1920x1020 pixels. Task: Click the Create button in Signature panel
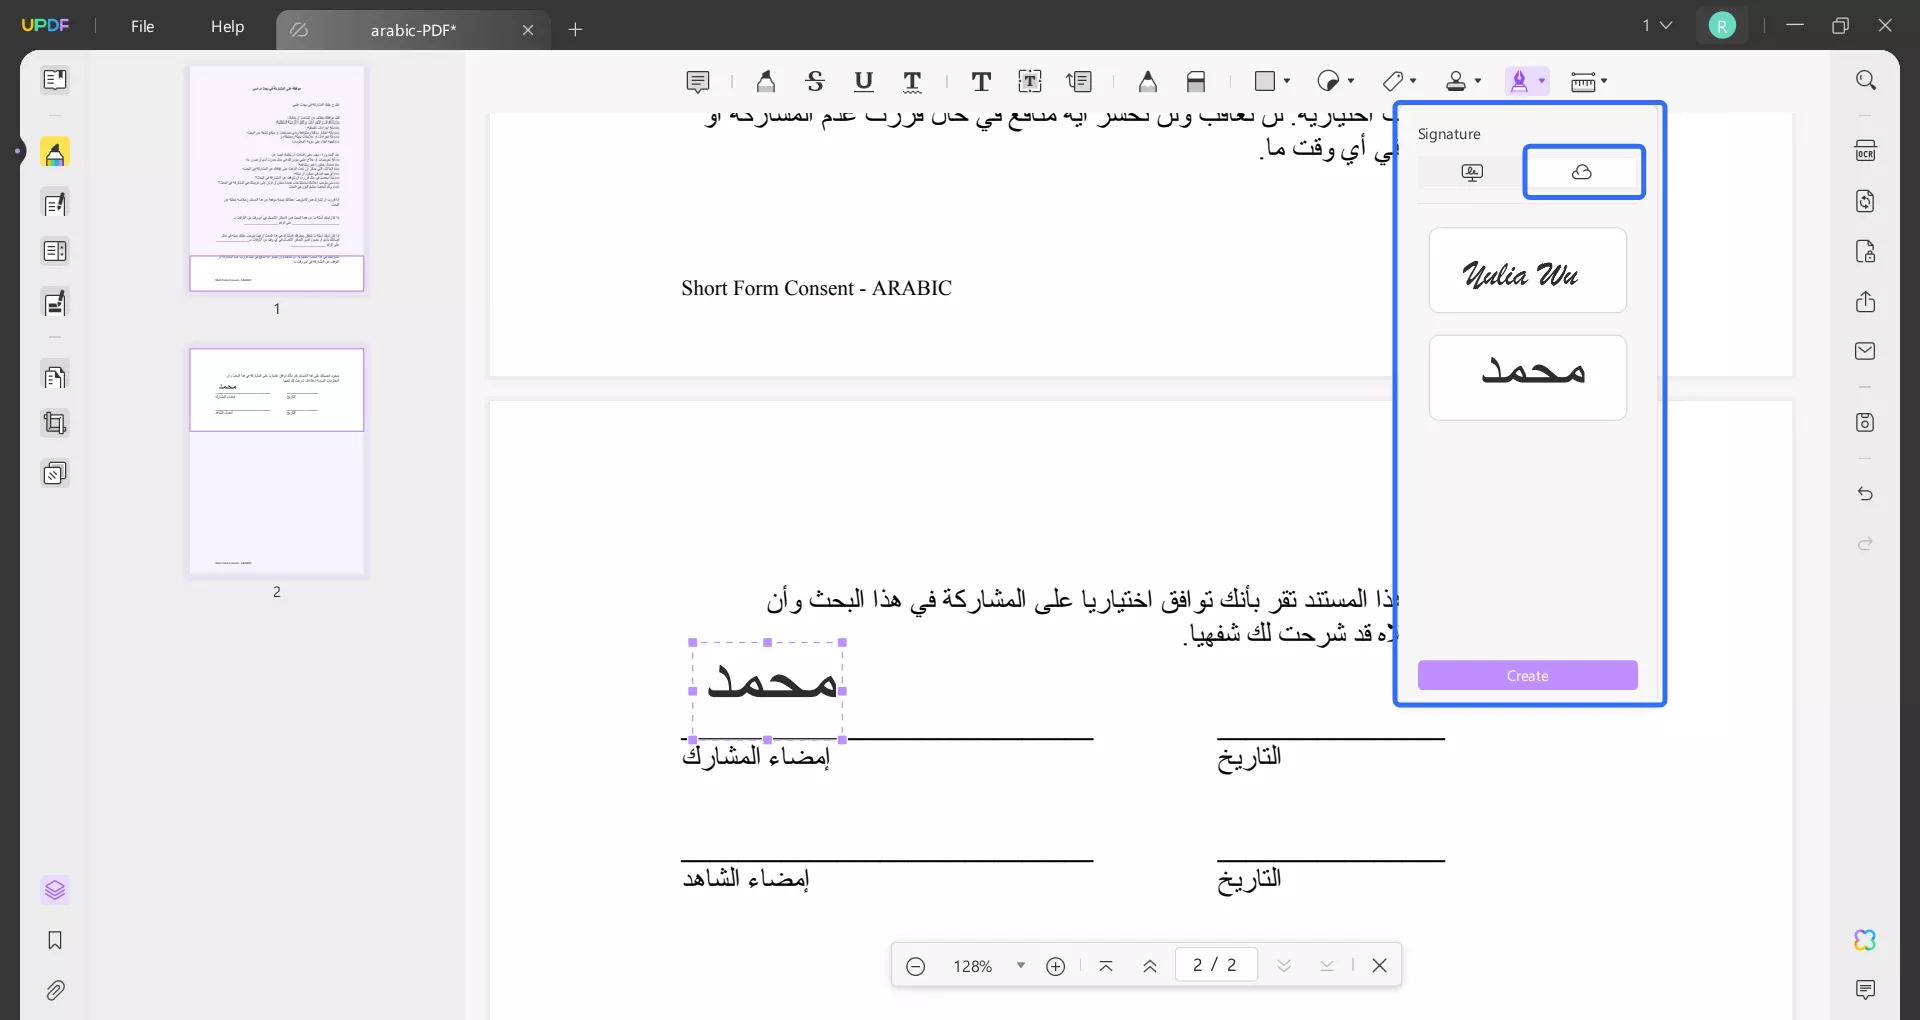coord(1527,675)
